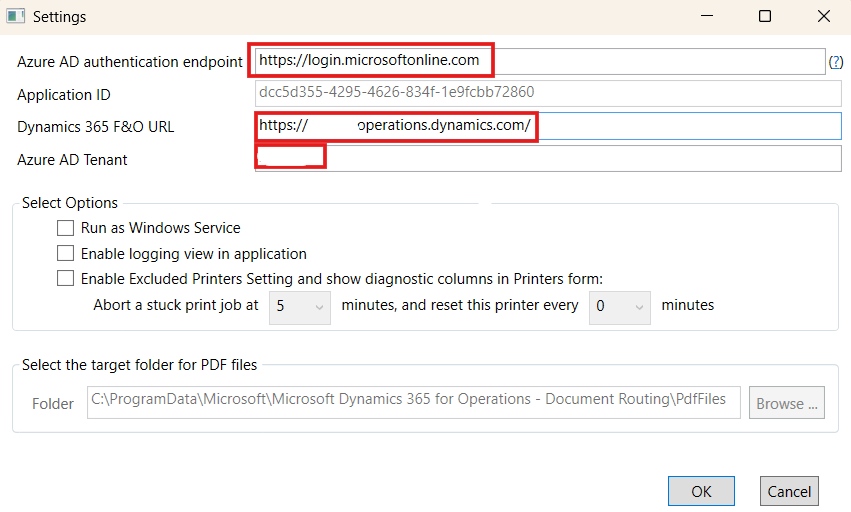Focus the Dynamics 365 F&O URL field

(548, 126)
